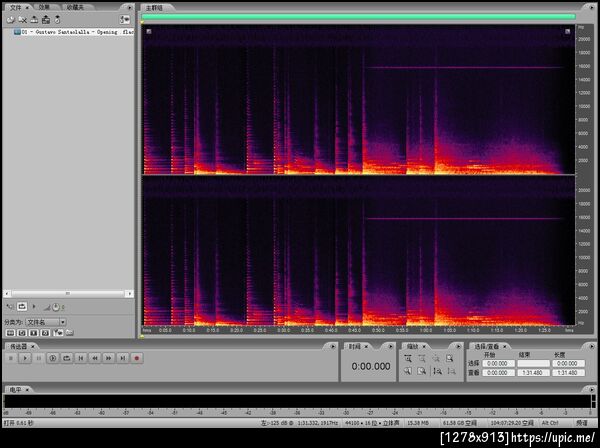600x448 pixels.
Task: Click the red Record button
Action: 137,358
